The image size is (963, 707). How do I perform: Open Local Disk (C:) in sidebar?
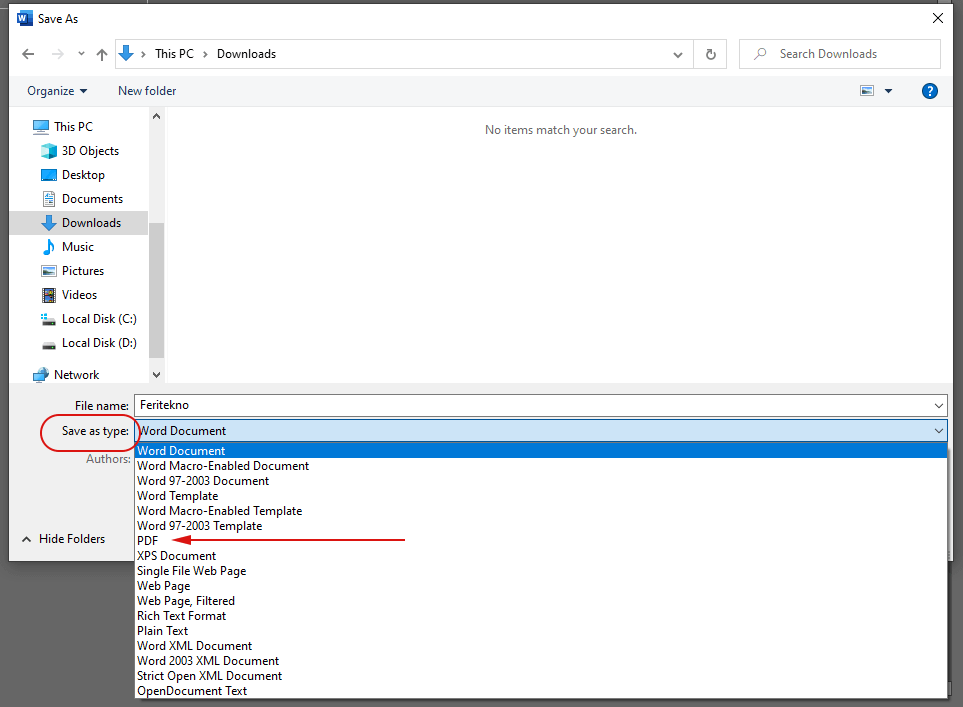(x=99, y=318)
